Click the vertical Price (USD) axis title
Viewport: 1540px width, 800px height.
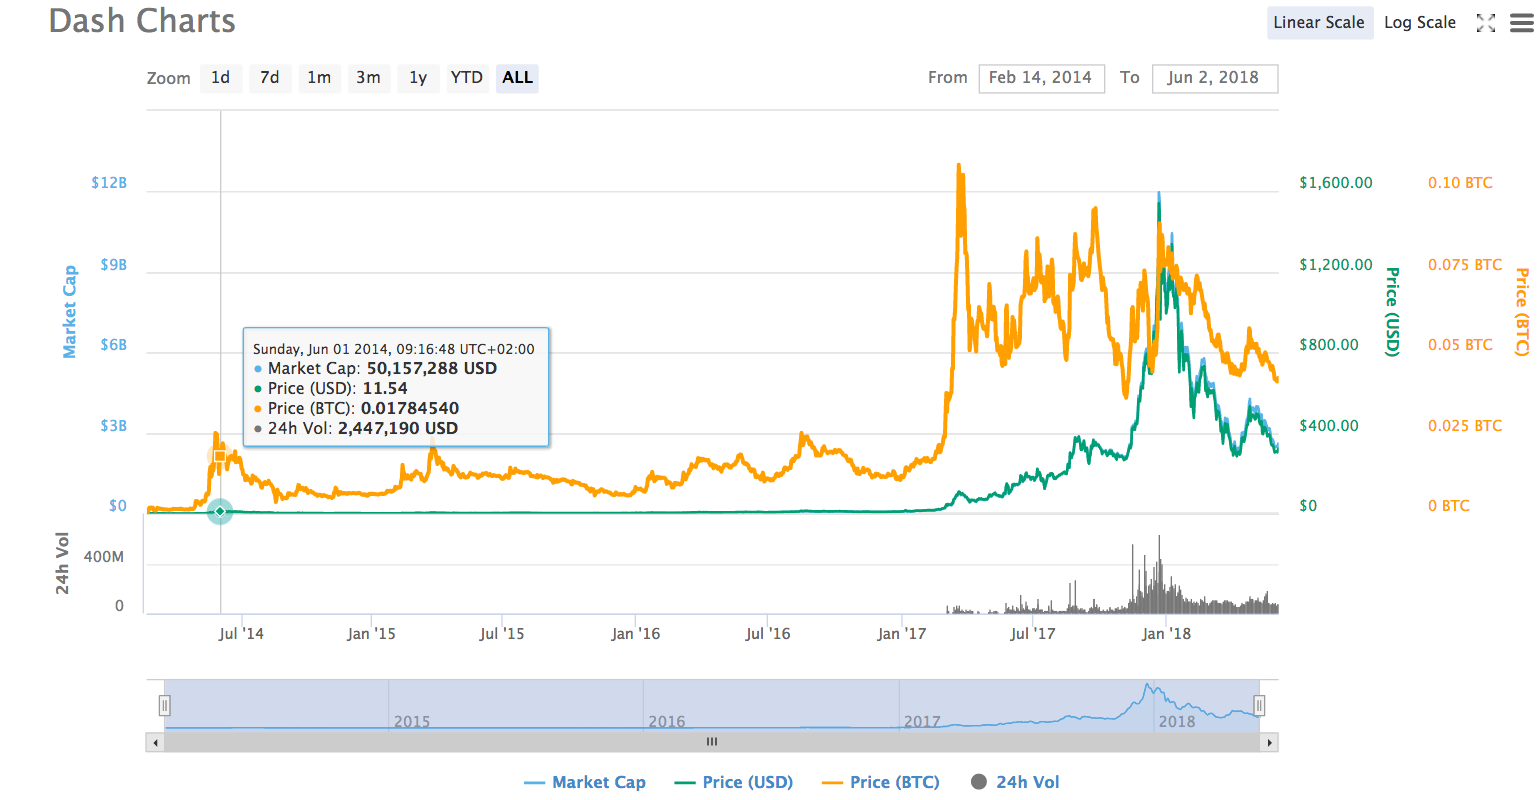[x=1392, y=311]
